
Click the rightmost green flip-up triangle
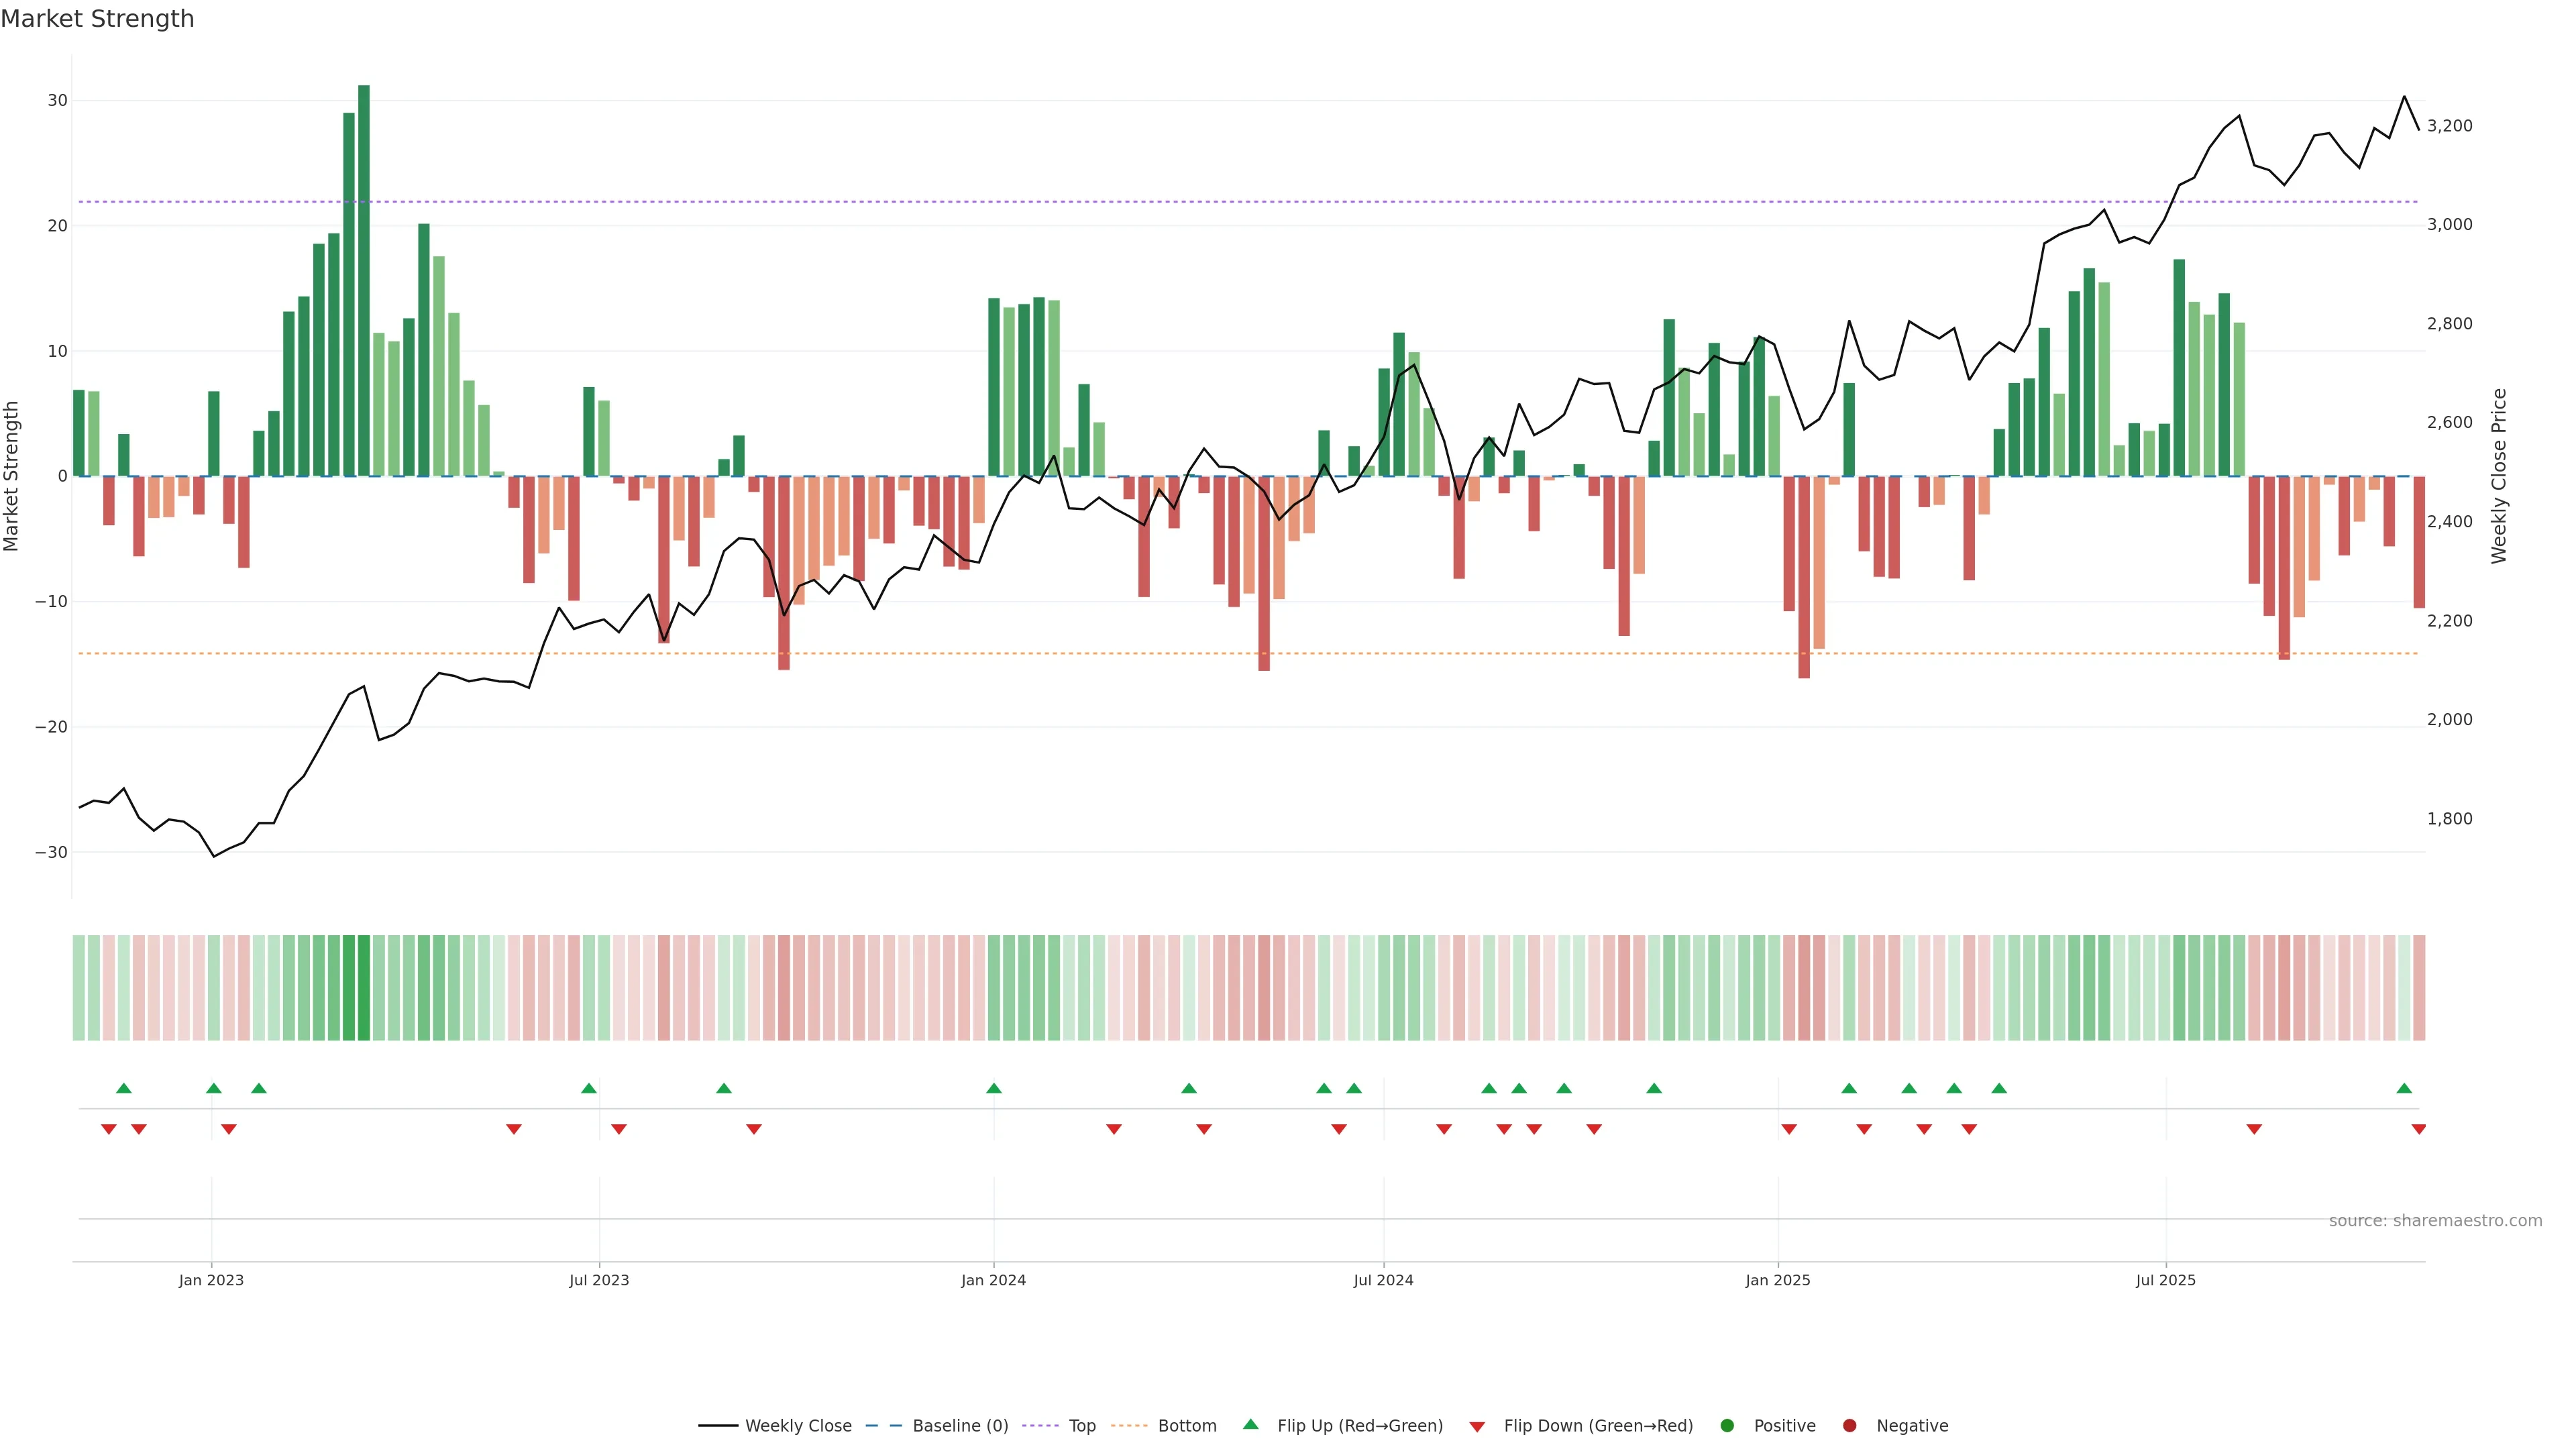(x=2404, y=1088)
